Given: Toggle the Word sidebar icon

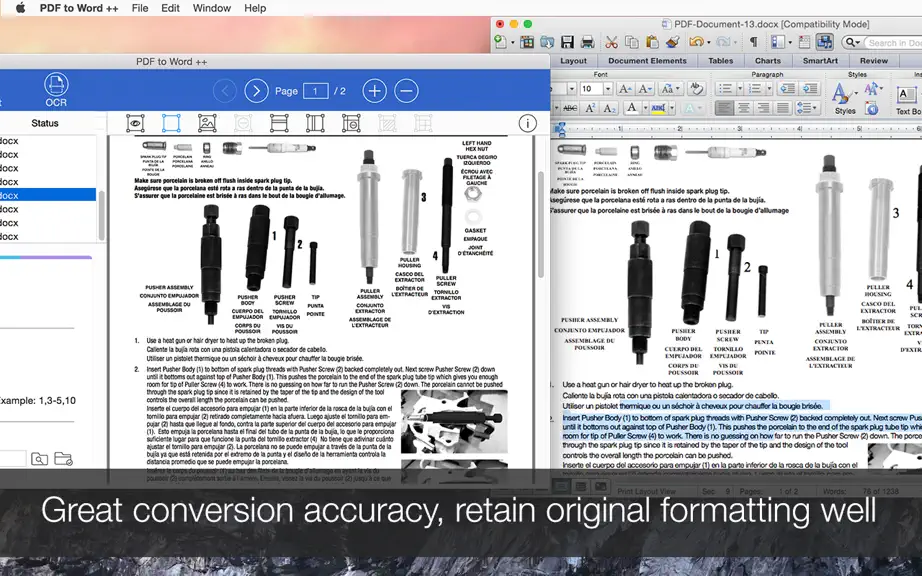Looking at the screenshot, I should click(x=778, y=42).
